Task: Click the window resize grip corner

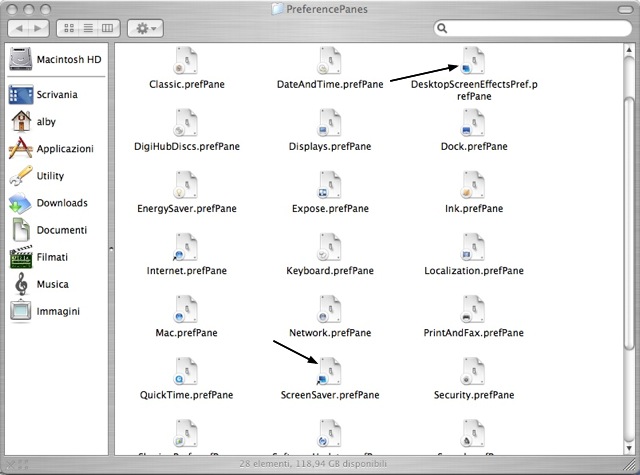Action: point(631,465)
